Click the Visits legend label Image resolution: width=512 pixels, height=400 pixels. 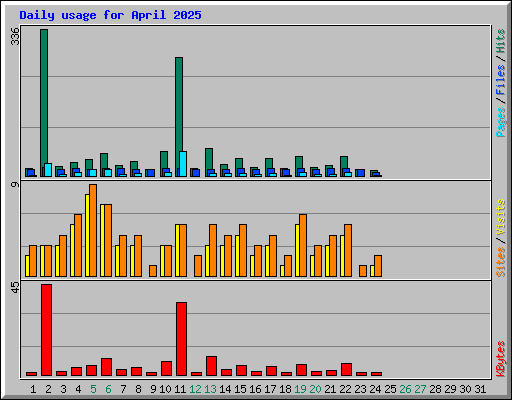click(500, 218)
